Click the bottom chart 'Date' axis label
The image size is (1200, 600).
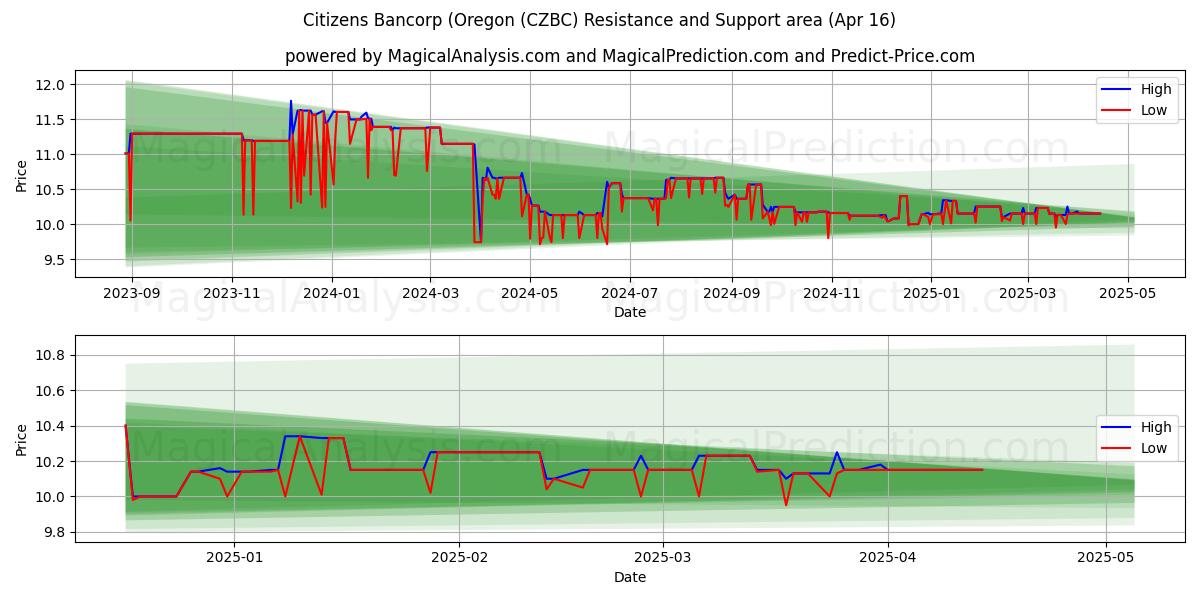tap(630, 577)
